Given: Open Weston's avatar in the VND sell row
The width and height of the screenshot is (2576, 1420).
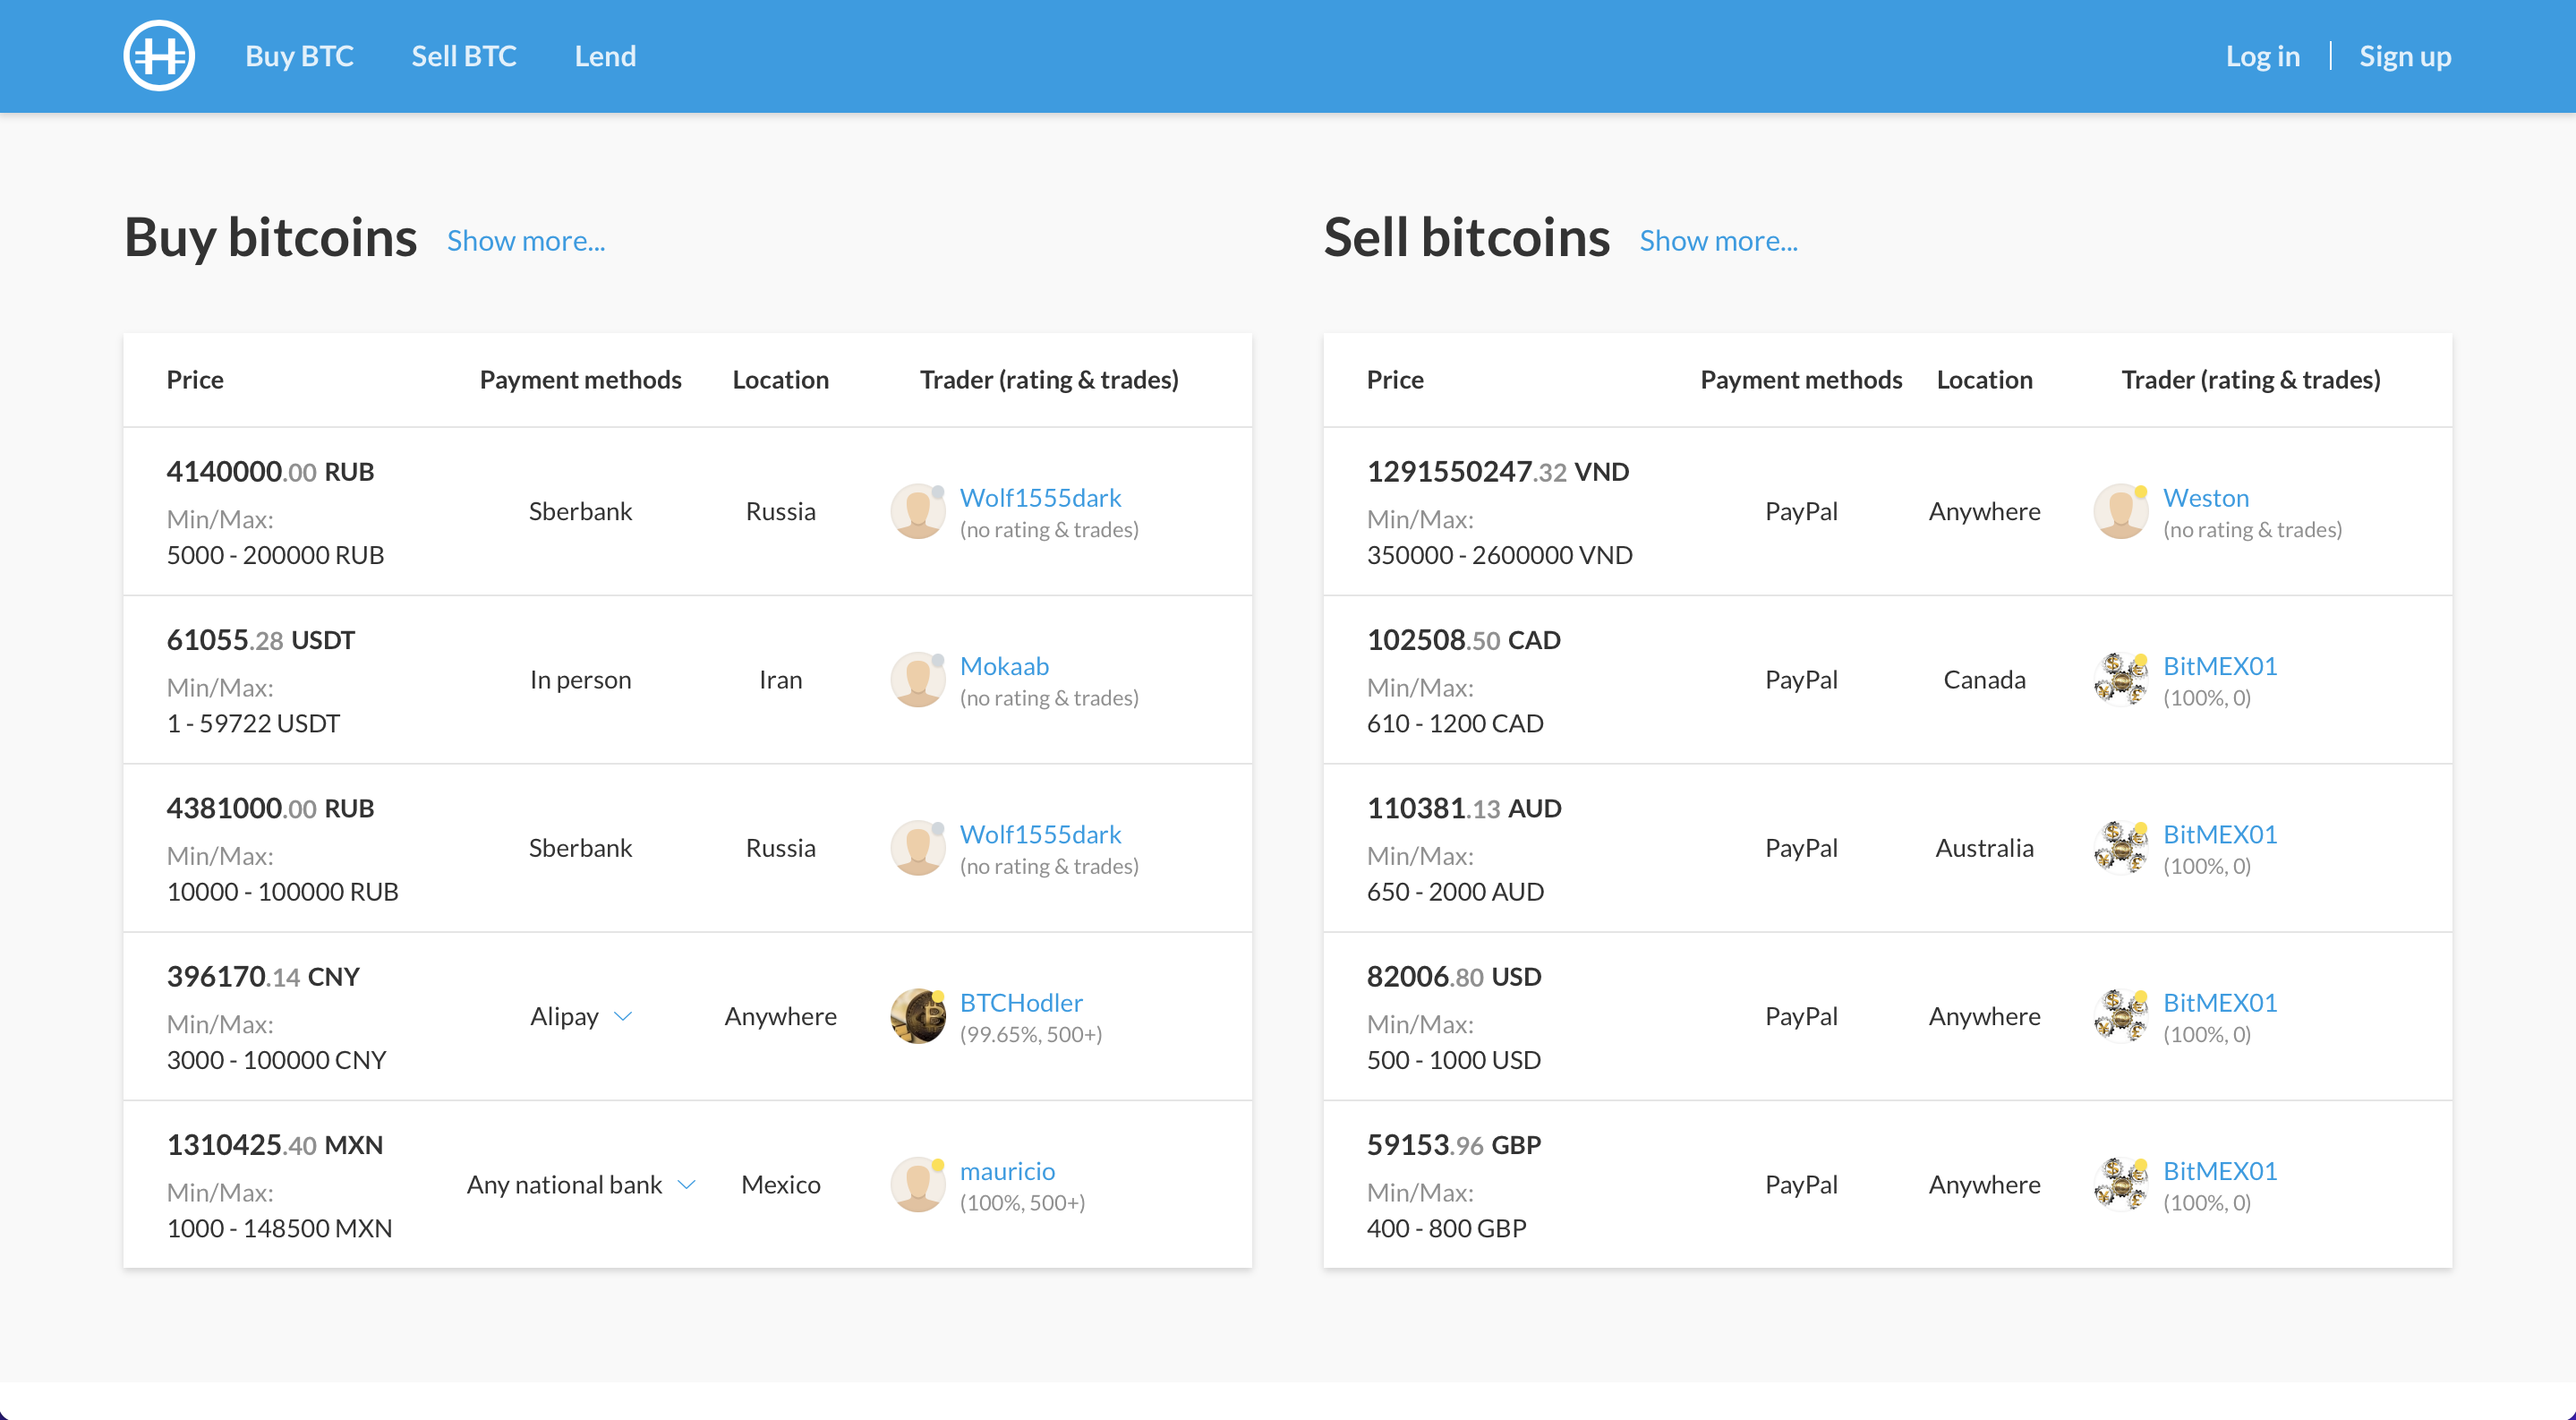Looking at the screenshot, I should pyautogui.click(x=2120, y=510).
